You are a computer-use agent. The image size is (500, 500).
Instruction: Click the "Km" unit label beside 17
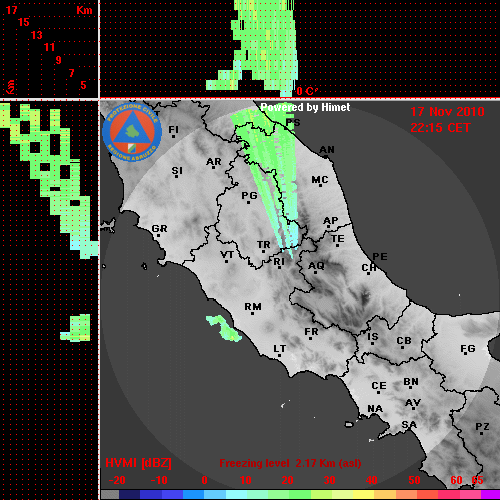point(84,10)
